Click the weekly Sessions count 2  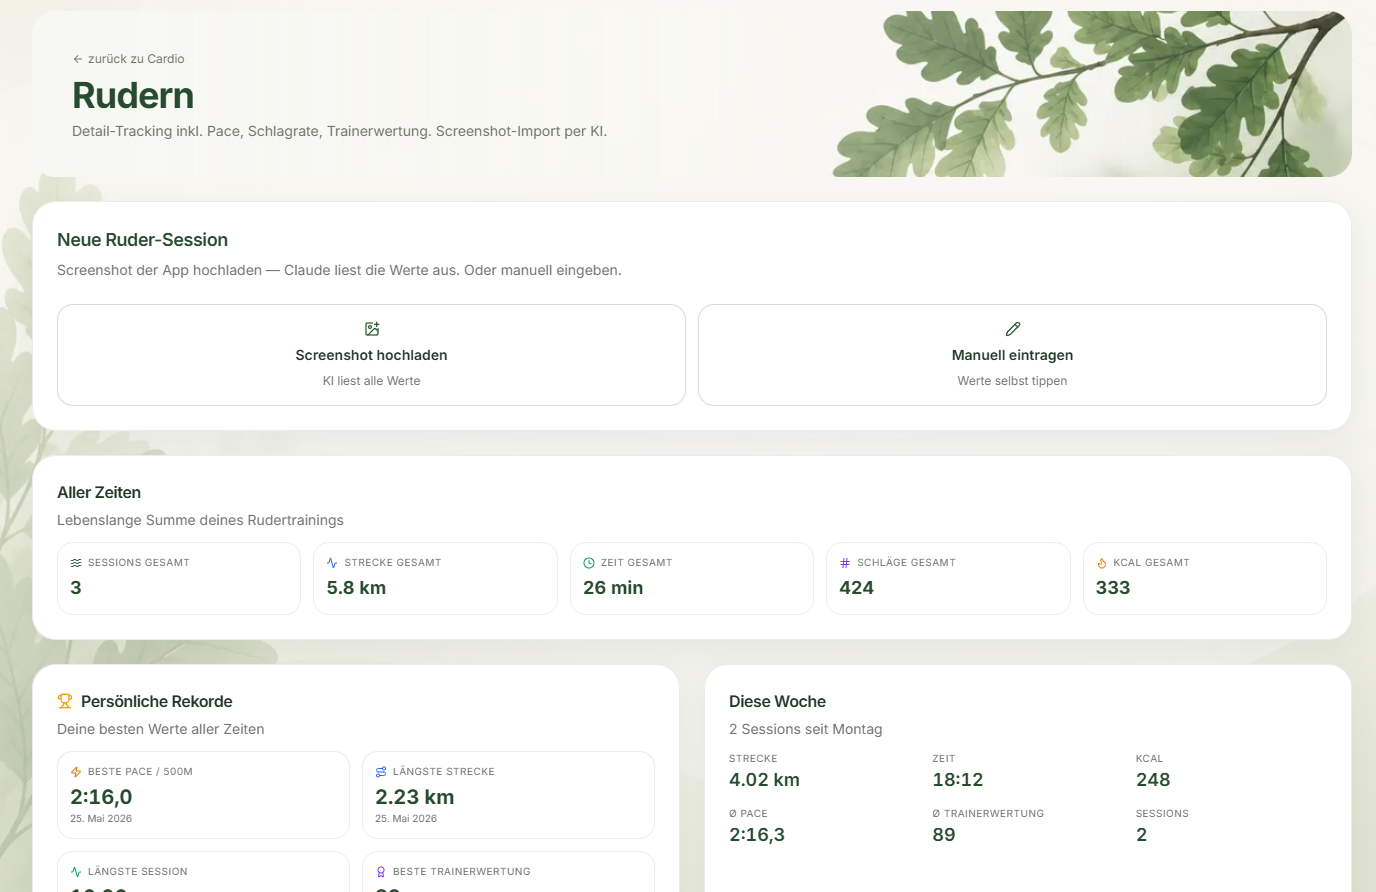pyautogui.click(x=1142, y=835)
